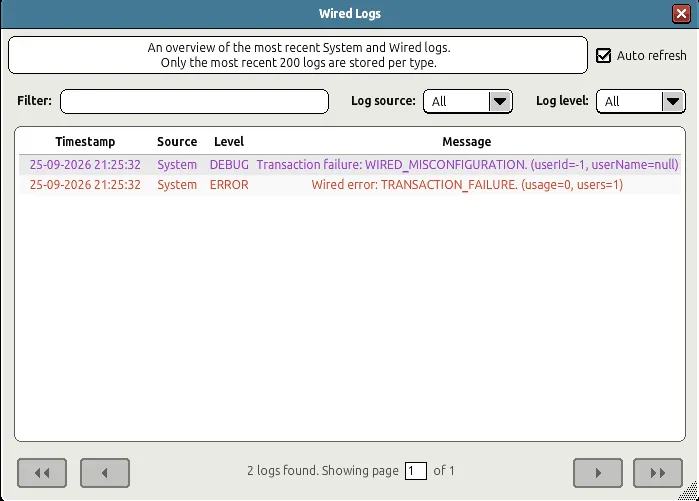Click the Filter text field
Screen dimensions: 699x501
click(x=194, y=102)
